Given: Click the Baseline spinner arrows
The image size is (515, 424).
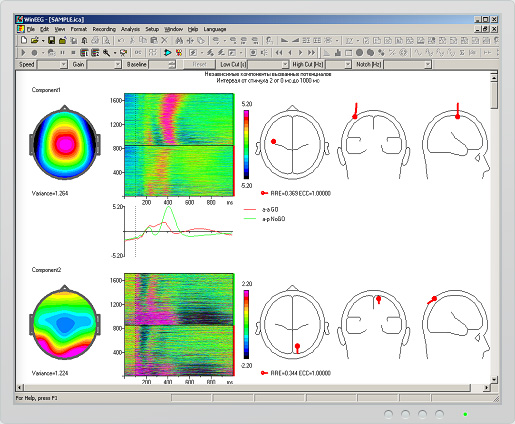Looking at the screenshot, I should click(x=172, y=65).
